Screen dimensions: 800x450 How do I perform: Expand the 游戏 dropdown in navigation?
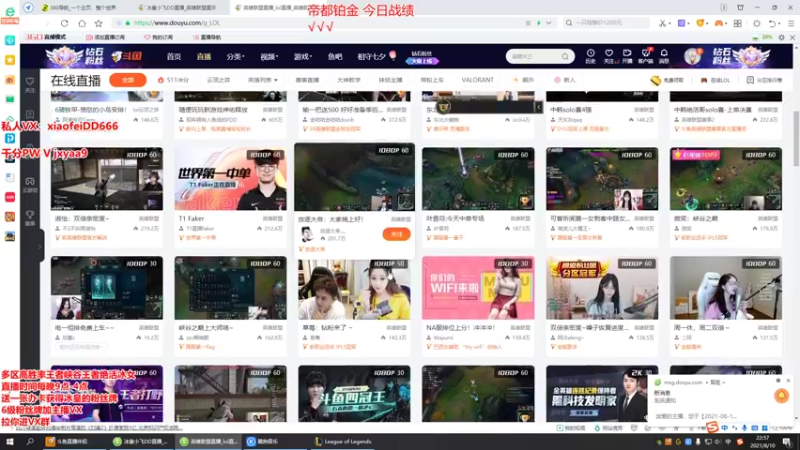coord(303,57)
